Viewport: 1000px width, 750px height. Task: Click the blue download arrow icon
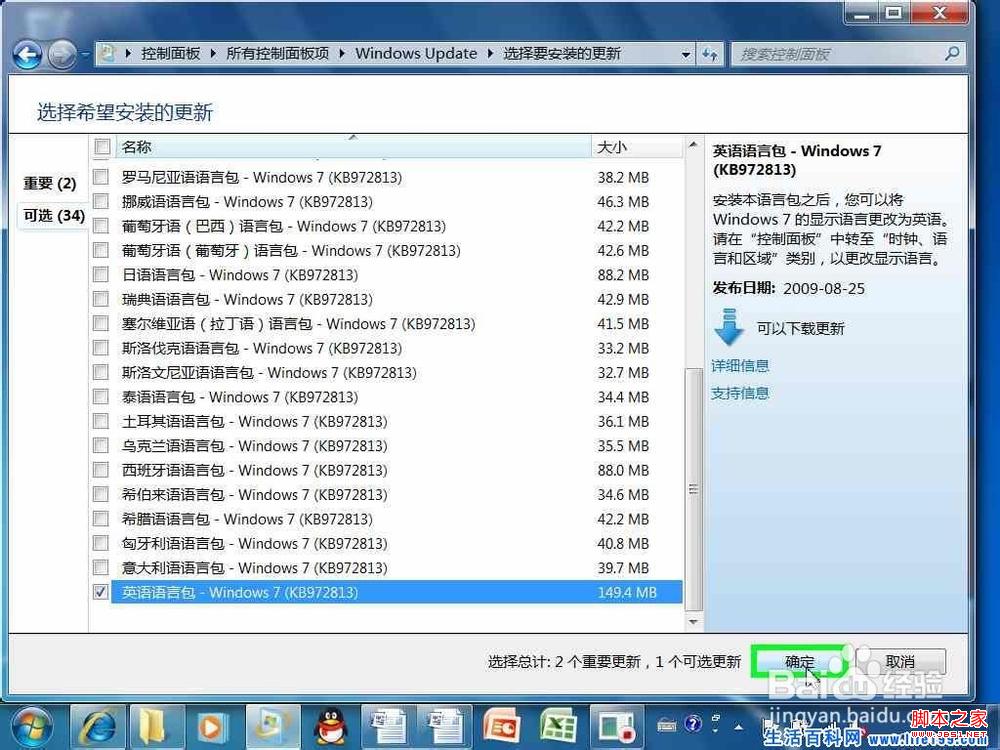730,327
